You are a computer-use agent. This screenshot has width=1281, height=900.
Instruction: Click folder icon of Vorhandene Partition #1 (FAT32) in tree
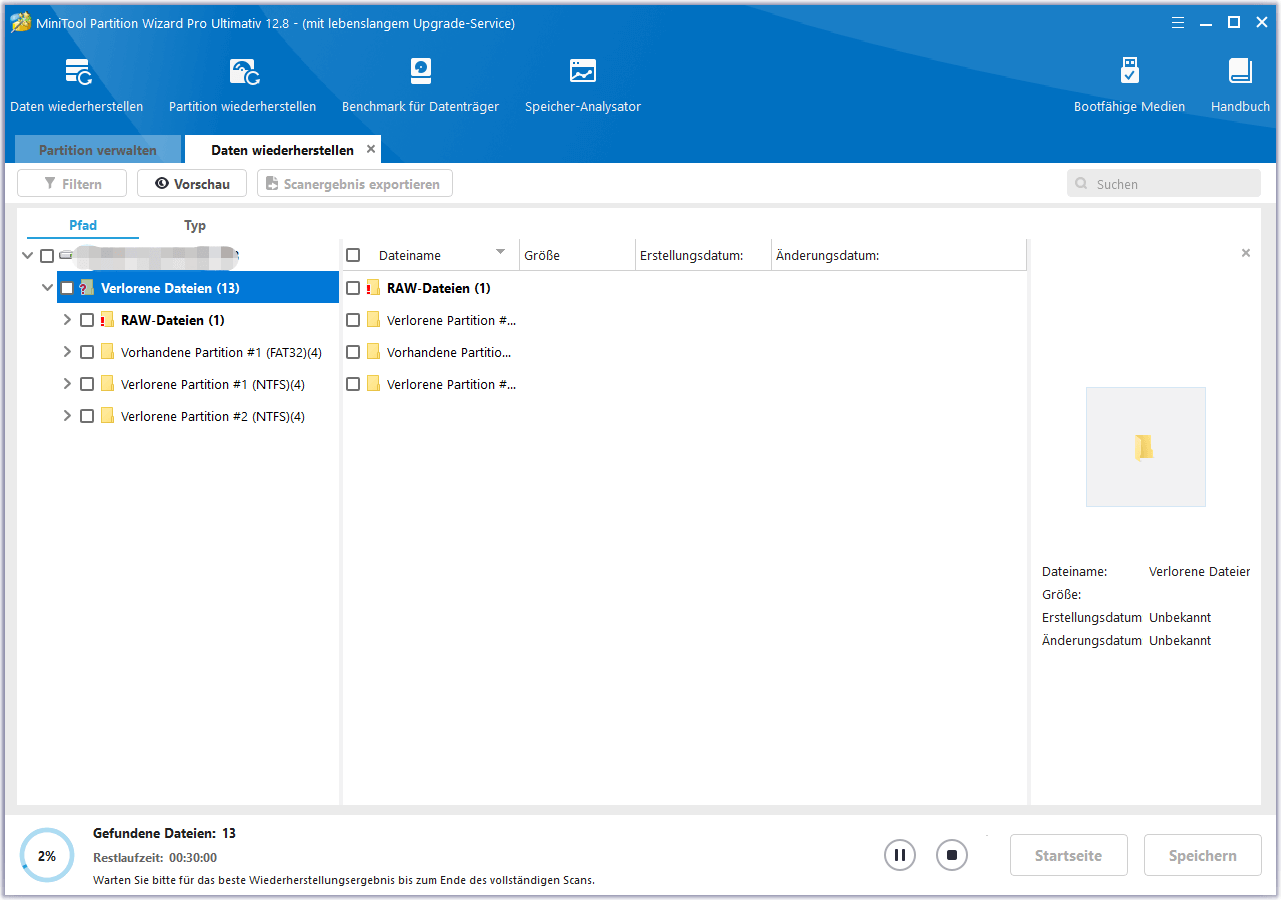(107, 352)
